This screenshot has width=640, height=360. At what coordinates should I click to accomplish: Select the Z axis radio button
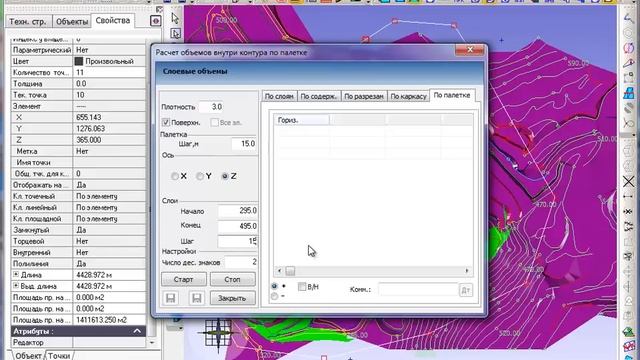tap(224, 176)
